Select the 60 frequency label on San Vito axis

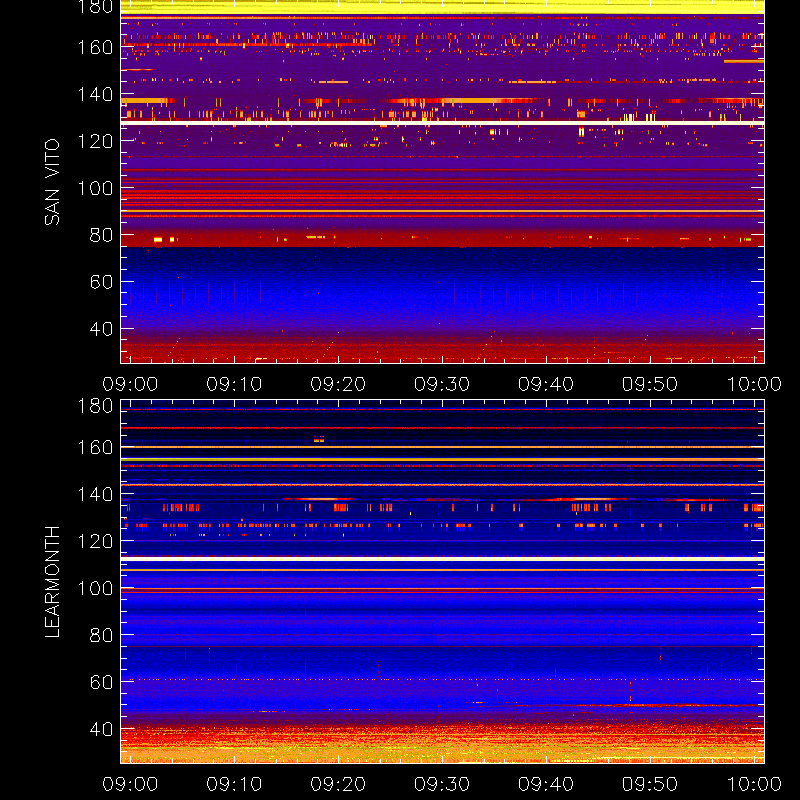101,282
